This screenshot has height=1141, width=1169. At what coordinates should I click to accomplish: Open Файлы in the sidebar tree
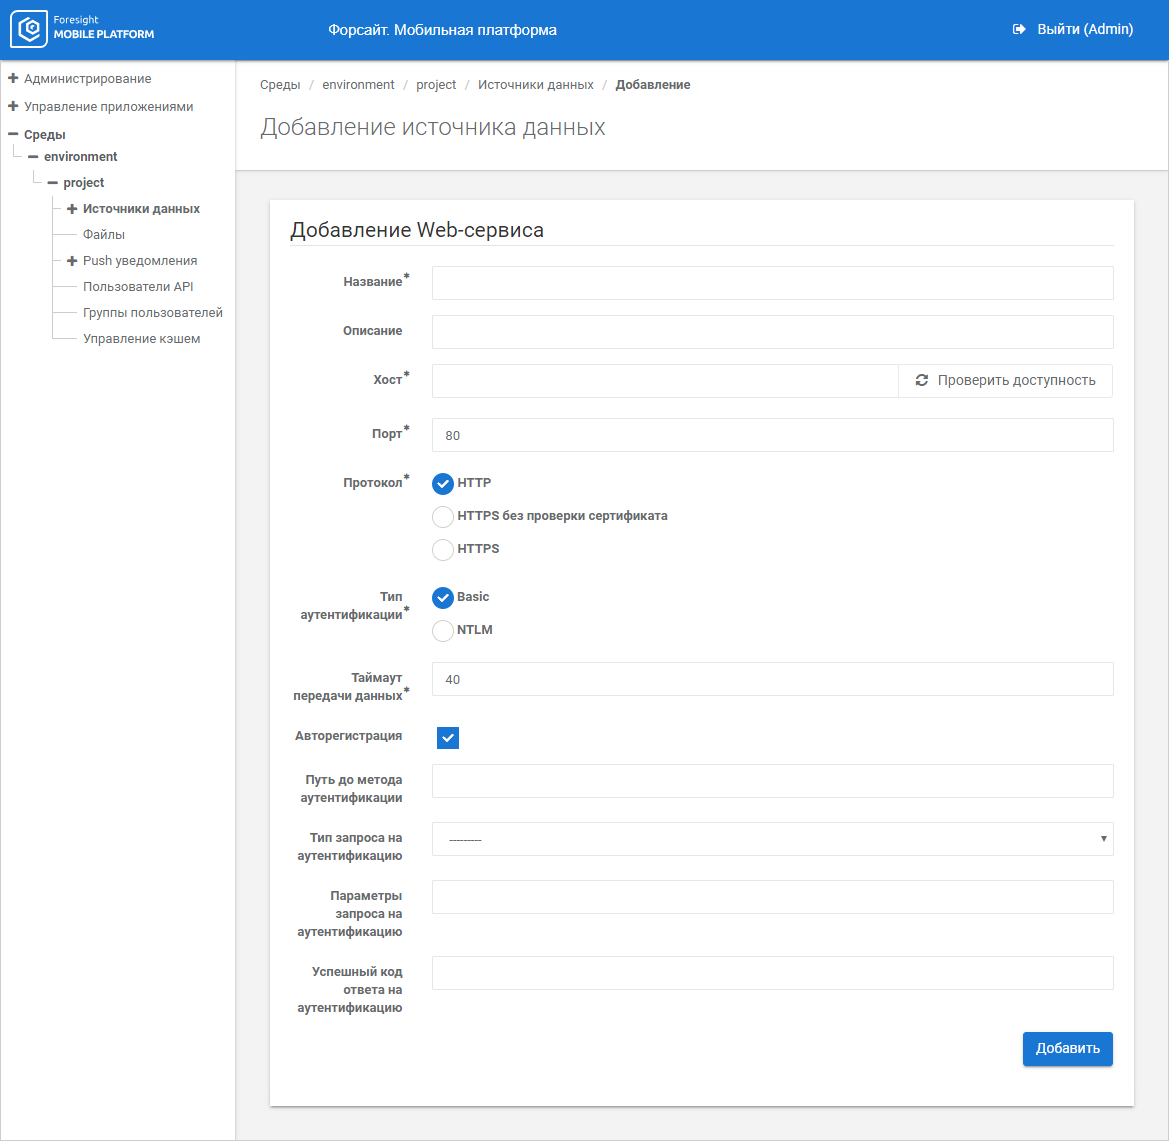pos(104,235)
